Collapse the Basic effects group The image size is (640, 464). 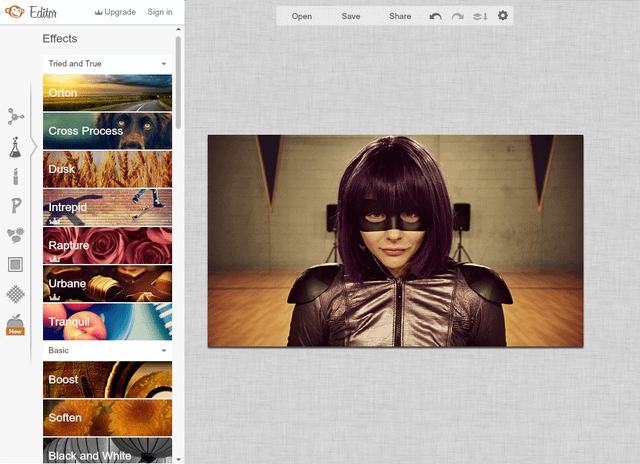click(107, 351)
